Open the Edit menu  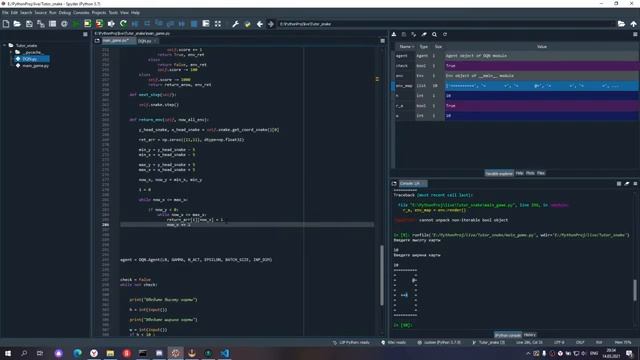point(14,13)
